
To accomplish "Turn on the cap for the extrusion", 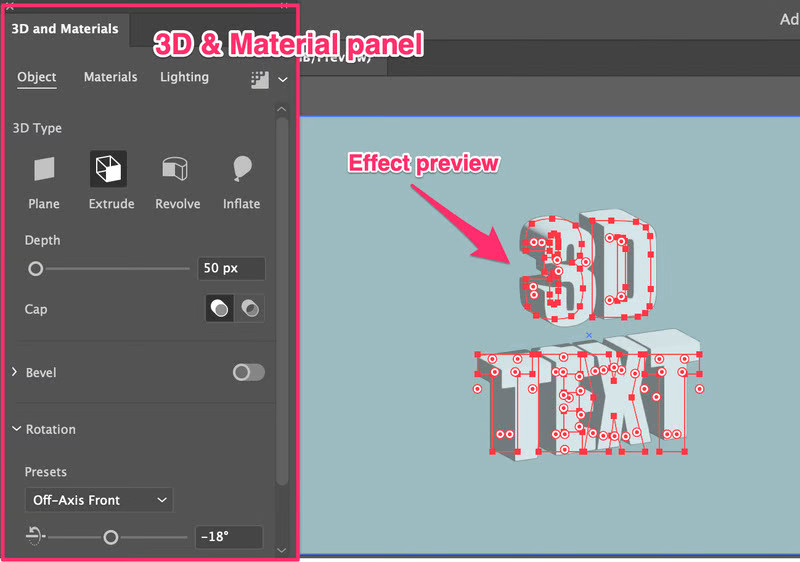I will [x=220, y=309].
